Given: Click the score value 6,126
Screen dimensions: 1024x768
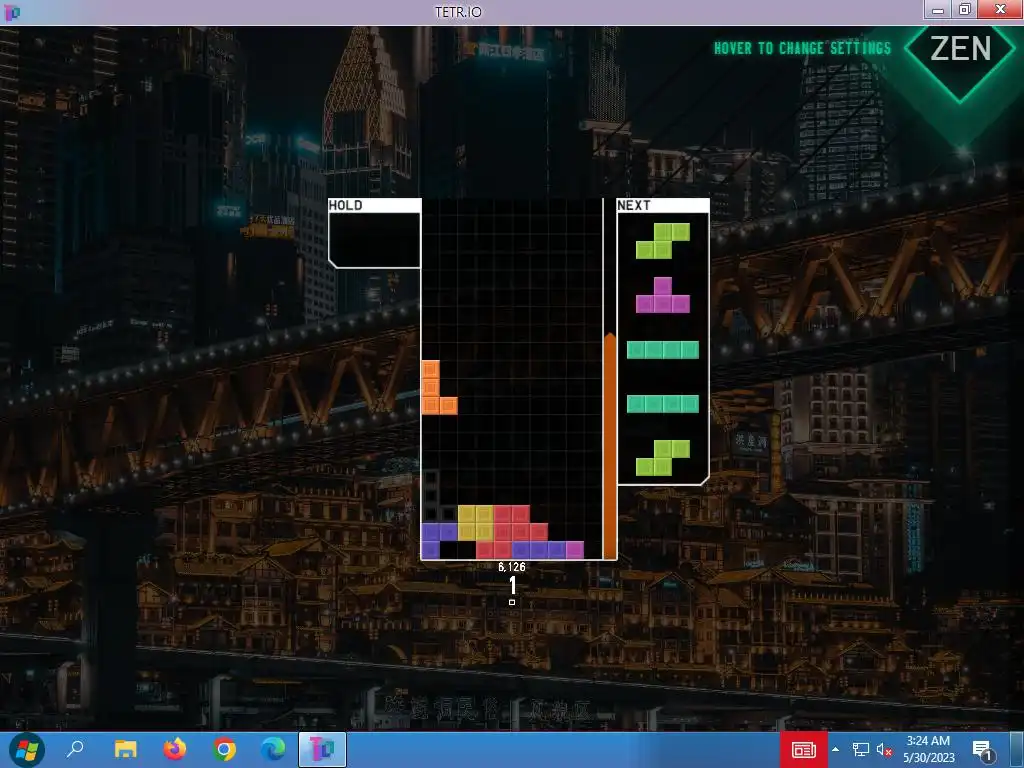Looking at the screenshot, I should pyautogui.click(x=511, y=567).
